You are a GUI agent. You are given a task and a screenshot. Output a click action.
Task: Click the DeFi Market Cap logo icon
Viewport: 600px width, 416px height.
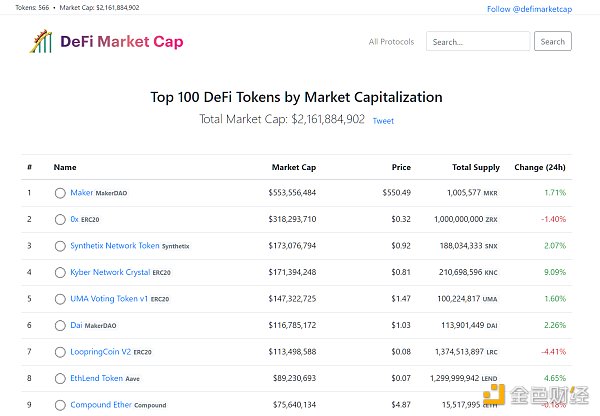click(x=40, y=41)
